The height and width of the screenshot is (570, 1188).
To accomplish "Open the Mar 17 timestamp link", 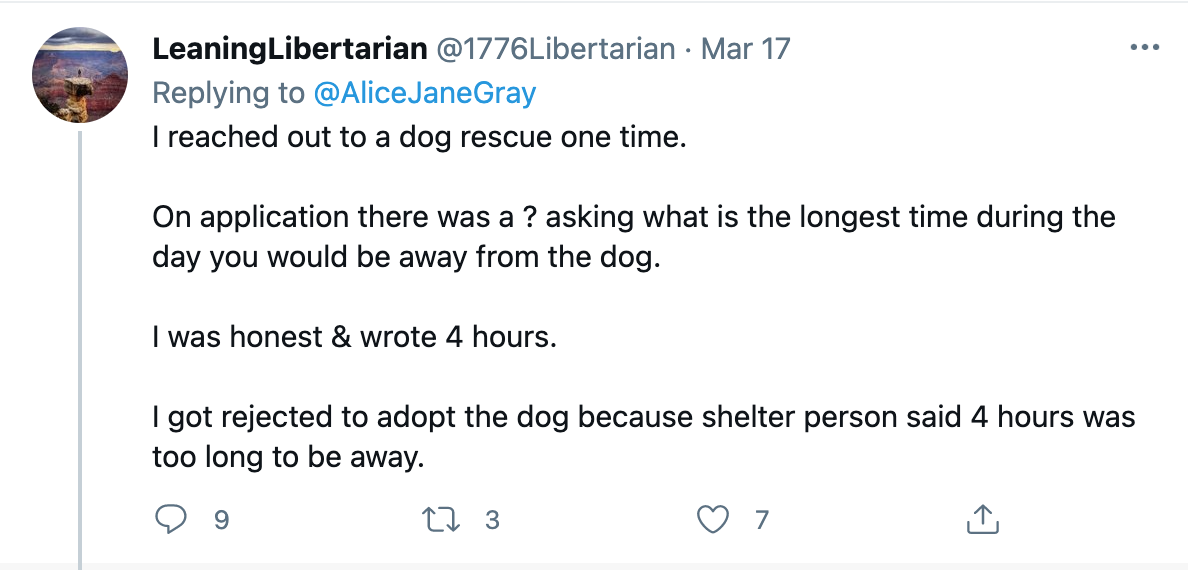I will click(x=746, y=49).
